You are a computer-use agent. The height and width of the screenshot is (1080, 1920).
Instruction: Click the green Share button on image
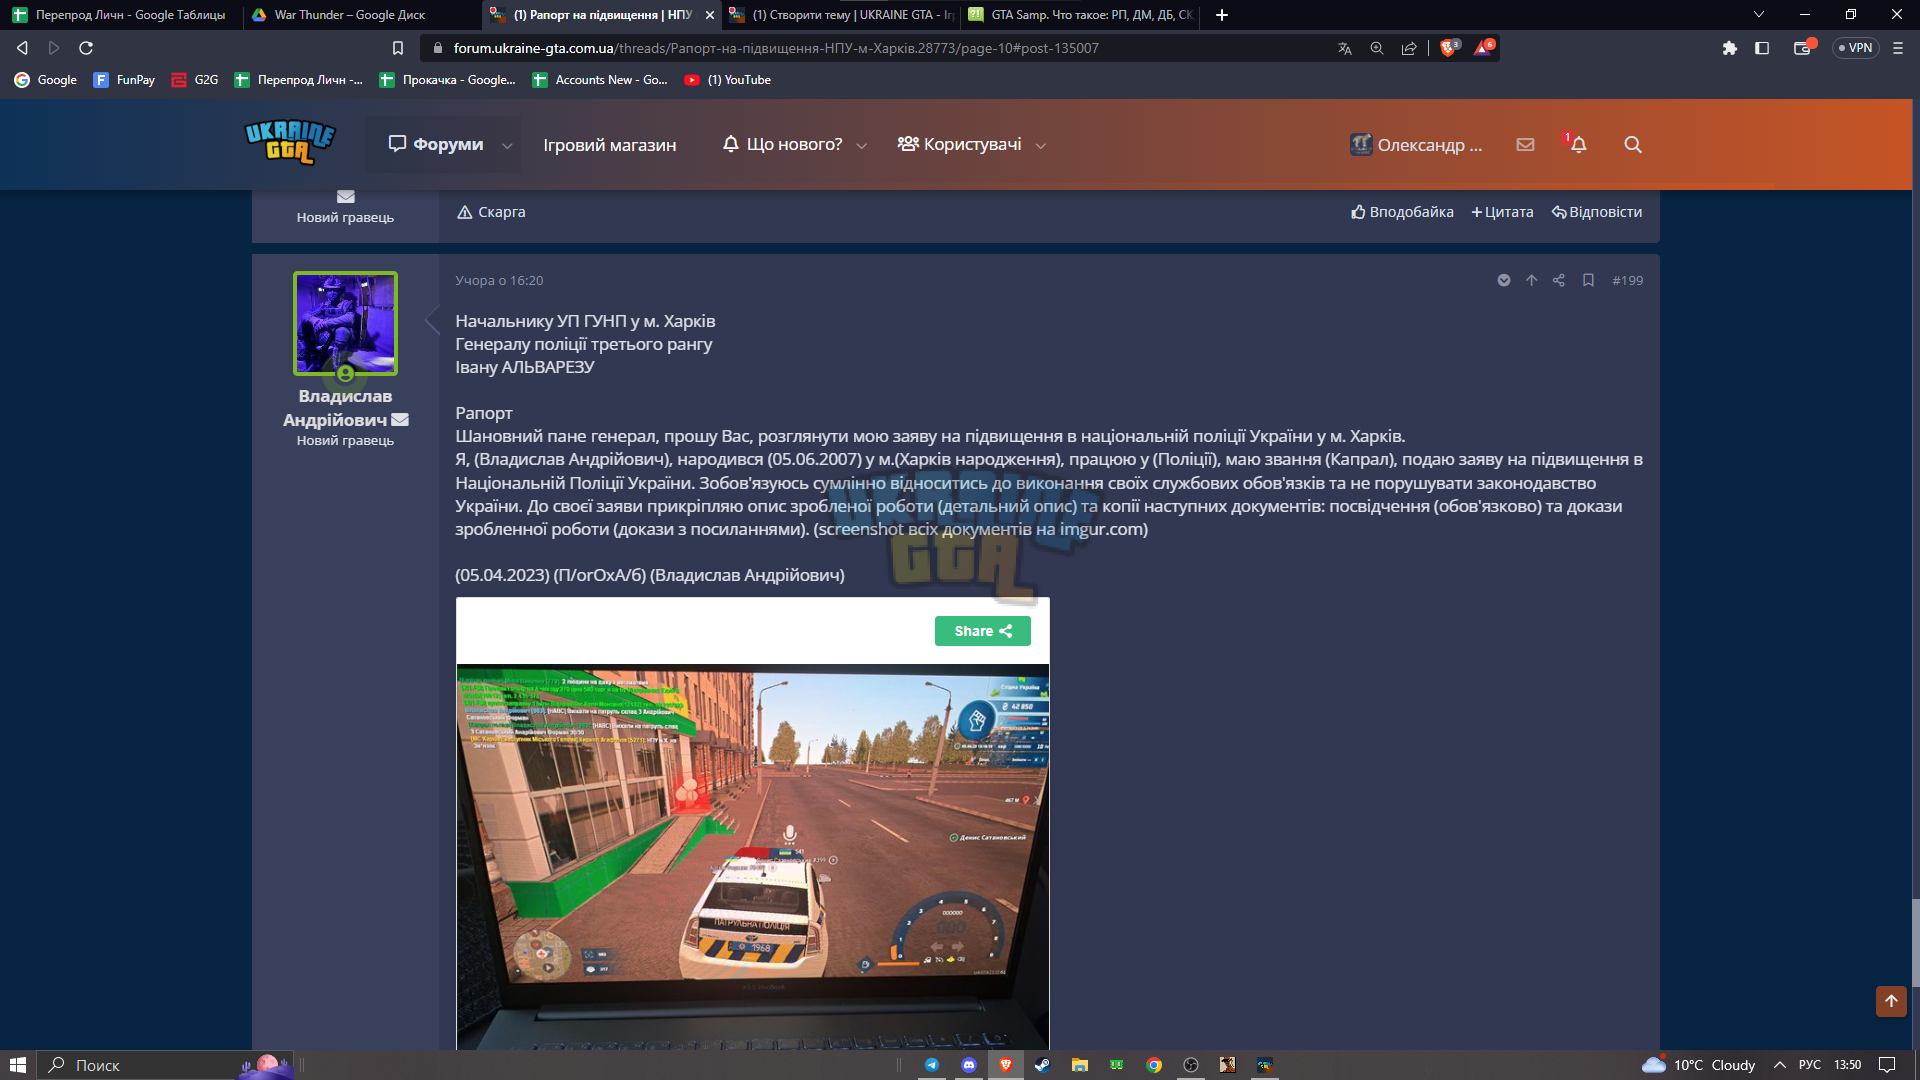pos(982,631)
